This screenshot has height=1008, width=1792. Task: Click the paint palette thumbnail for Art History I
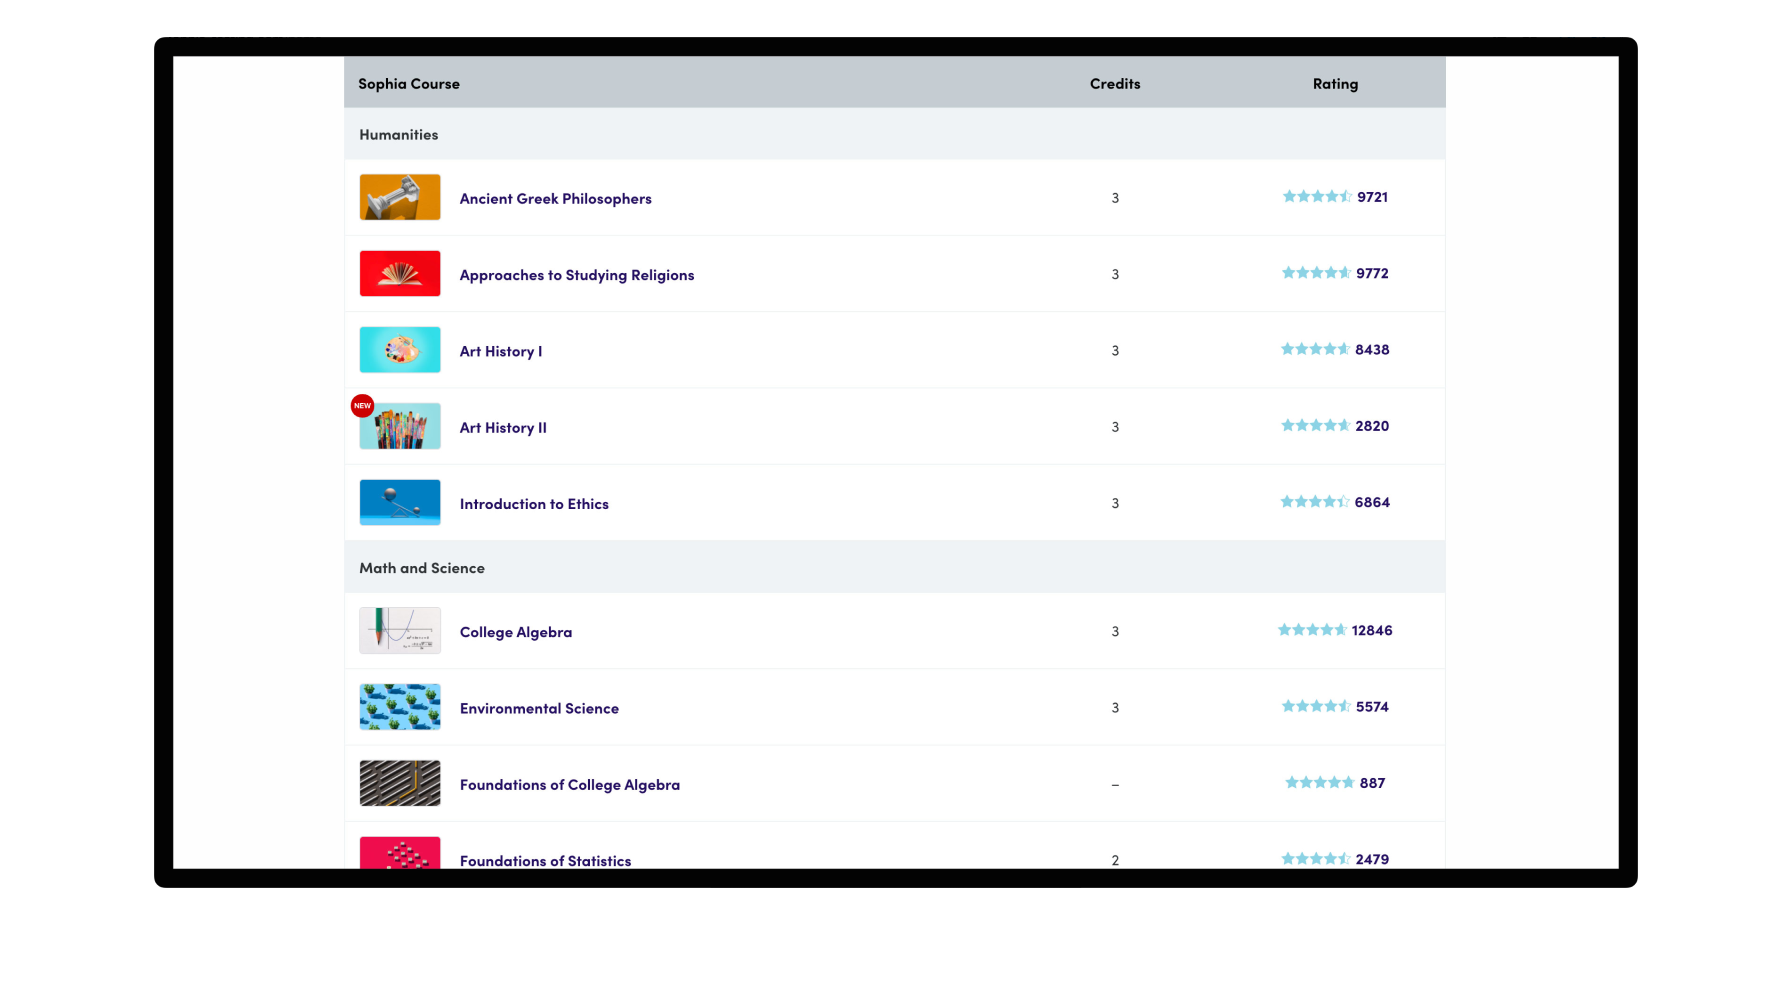point(400,350)
